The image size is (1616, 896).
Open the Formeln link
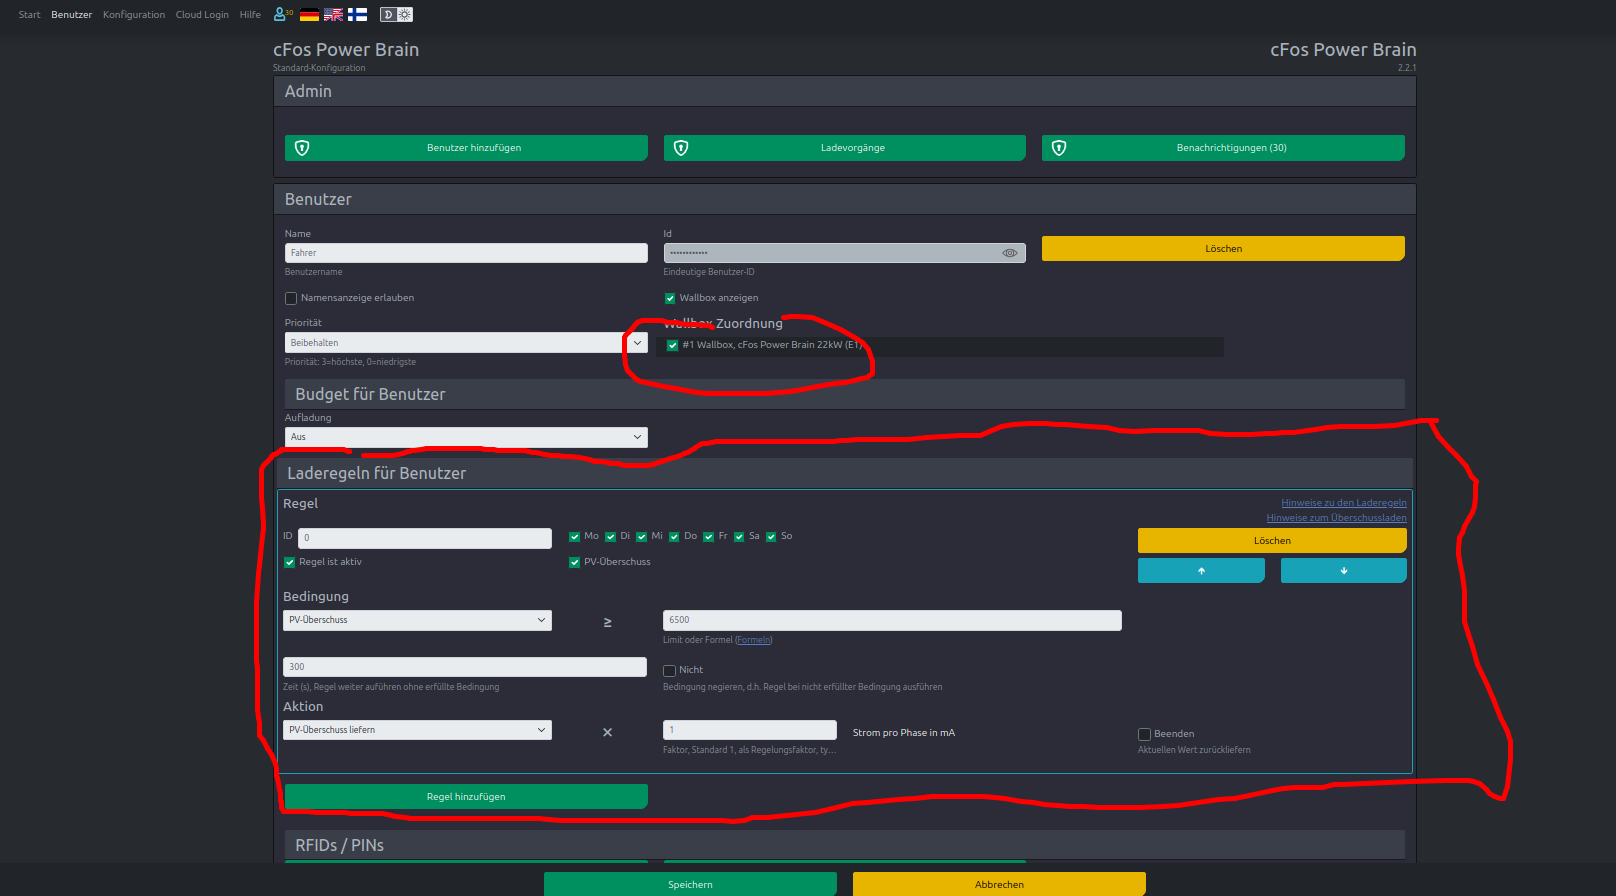coord(754,640)
